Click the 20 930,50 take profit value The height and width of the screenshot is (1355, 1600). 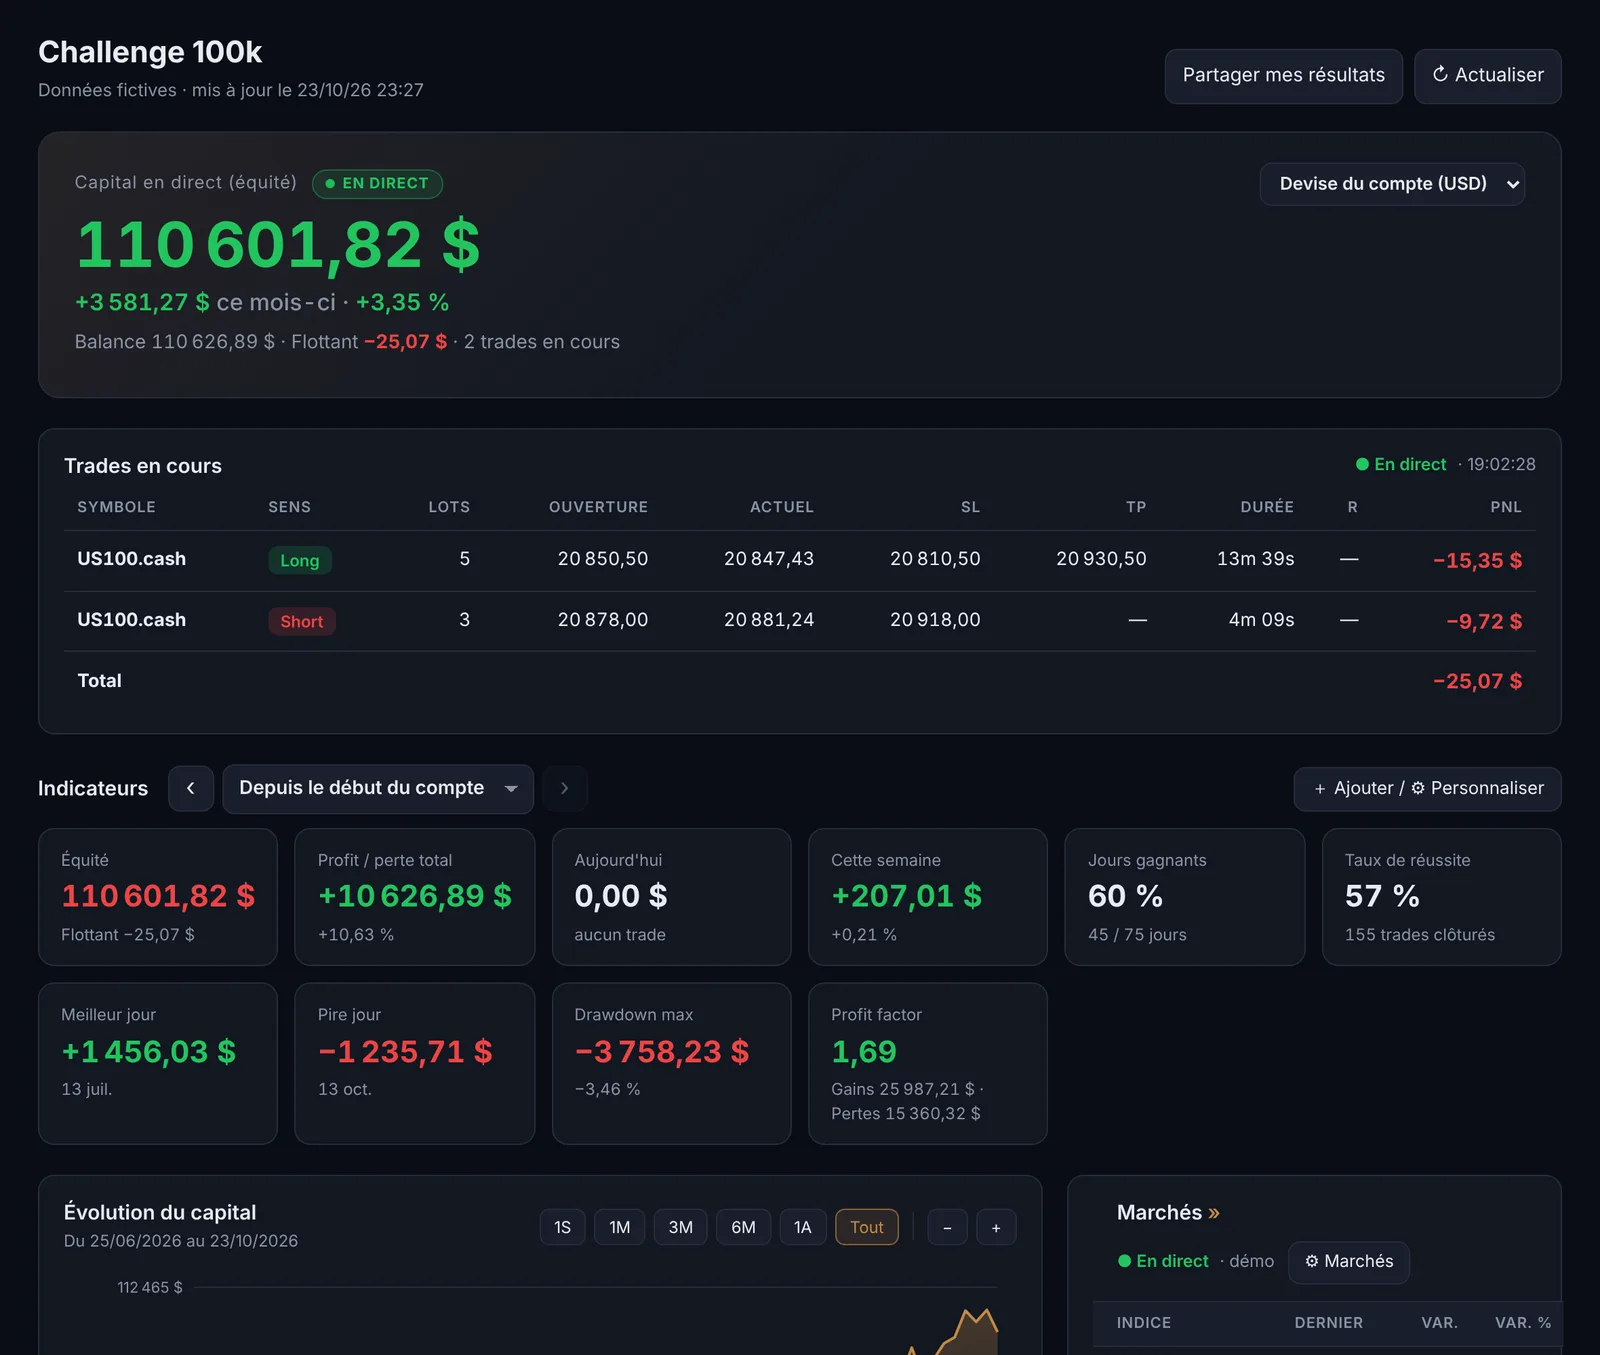[1101, 559]
